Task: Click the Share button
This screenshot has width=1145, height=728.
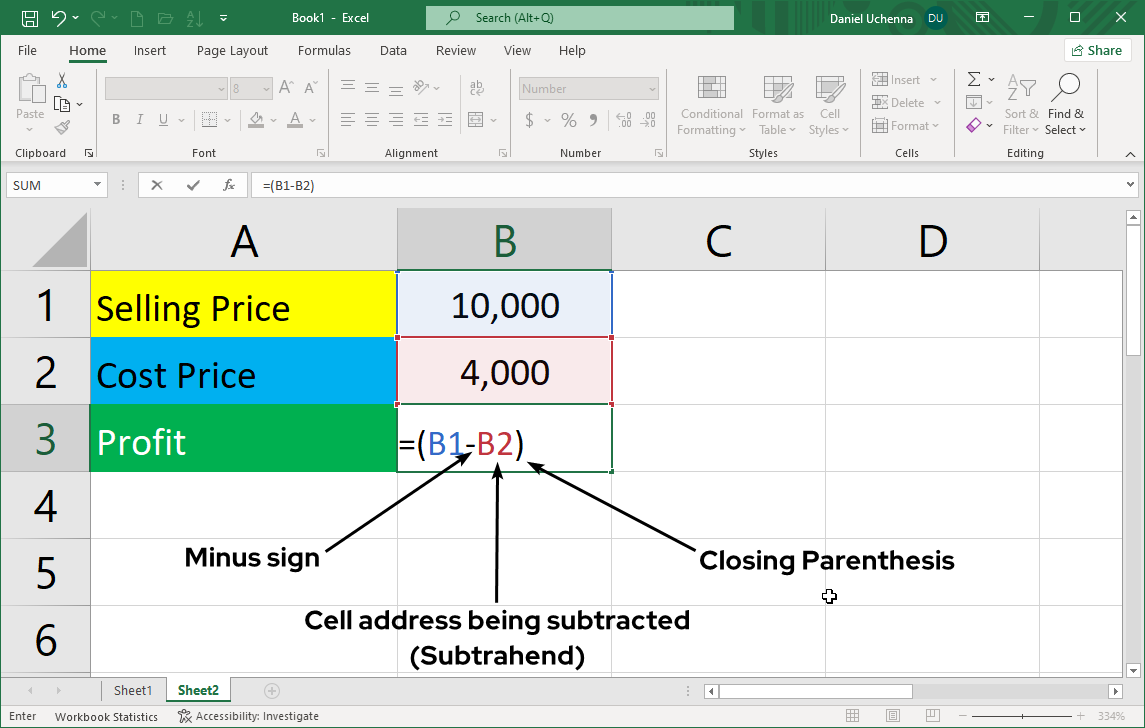Action: click(x=1097, y=50)
